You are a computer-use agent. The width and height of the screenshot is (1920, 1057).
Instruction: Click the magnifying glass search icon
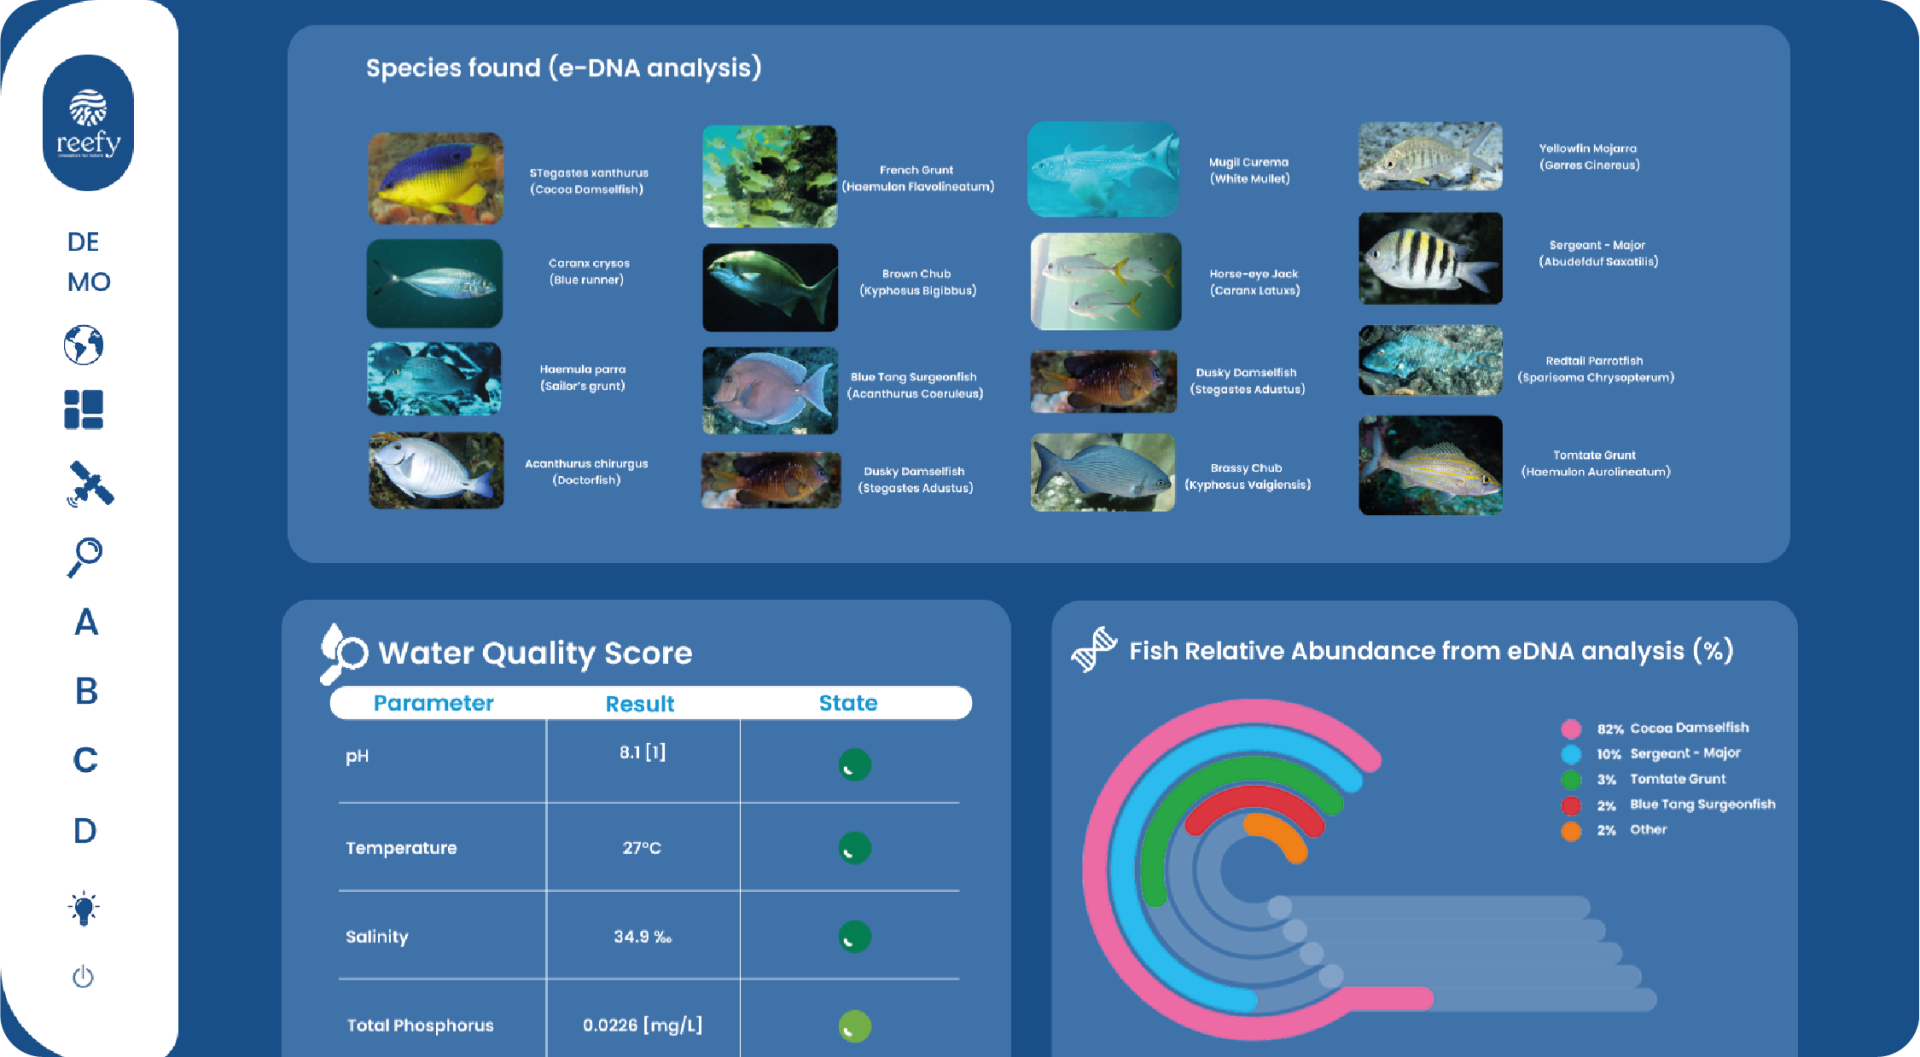pyautogui.click(x=85, y=557)
